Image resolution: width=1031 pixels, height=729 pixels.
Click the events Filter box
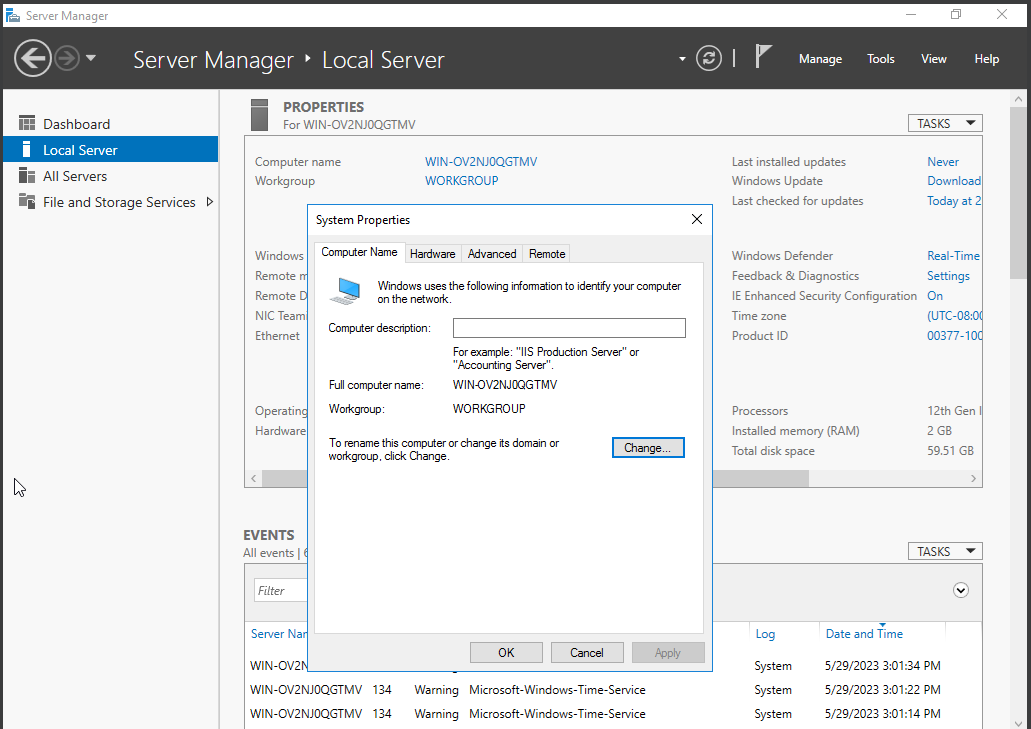point(281,590)
